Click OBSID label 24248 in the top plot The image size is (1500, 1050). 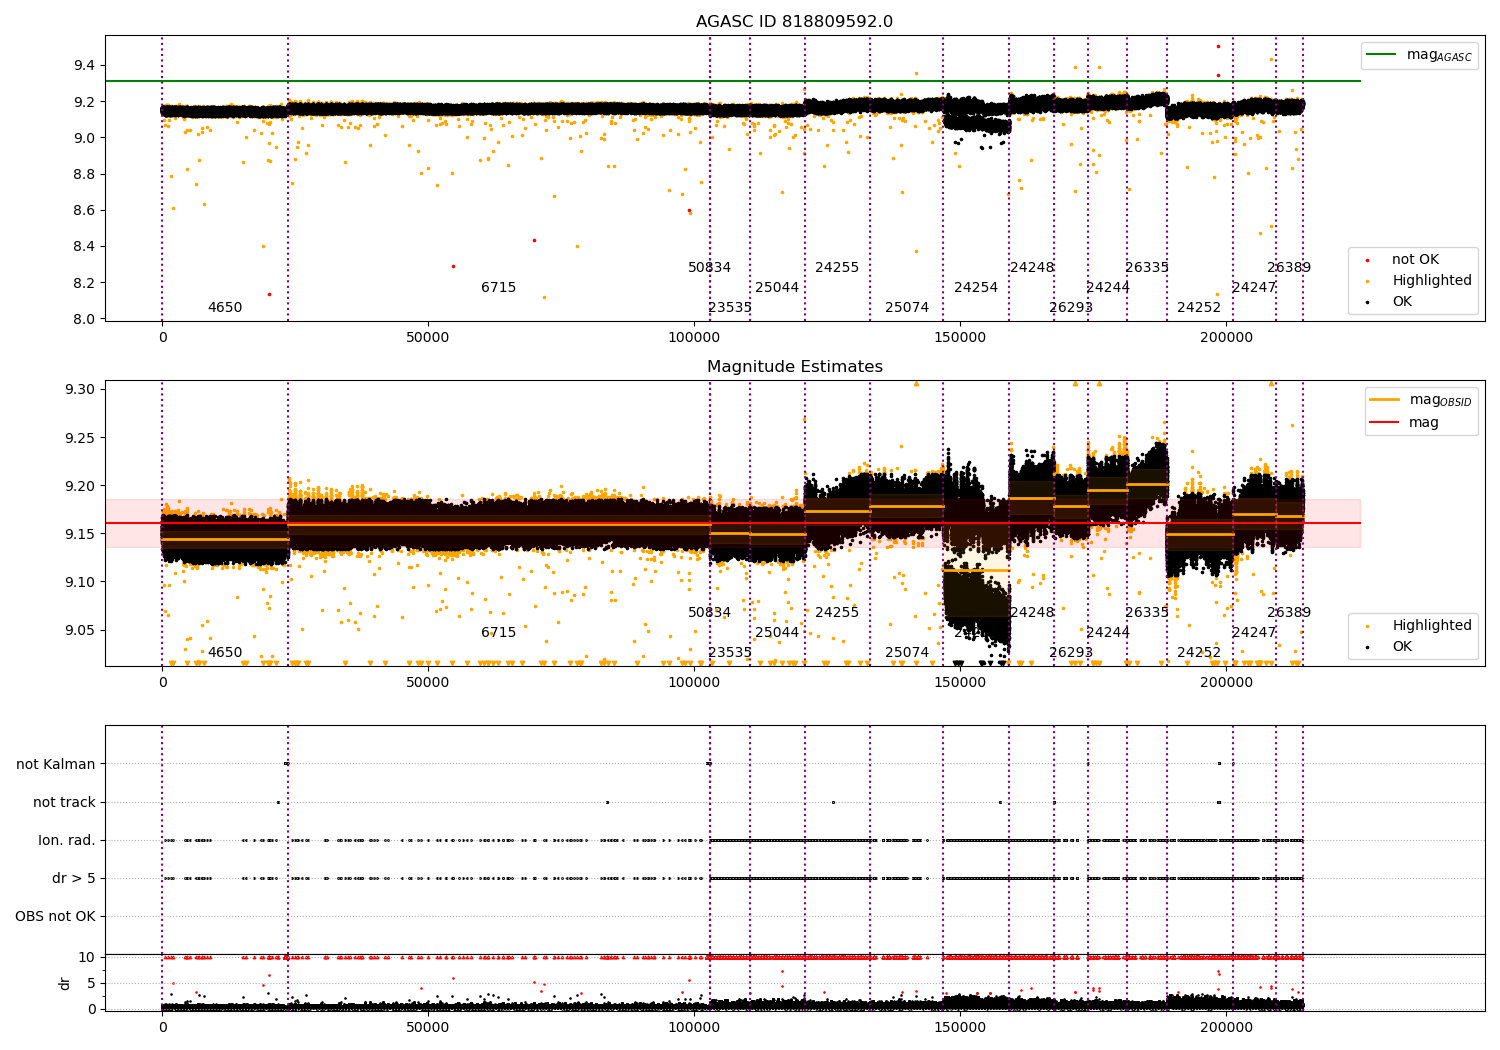coord(1032,268)
